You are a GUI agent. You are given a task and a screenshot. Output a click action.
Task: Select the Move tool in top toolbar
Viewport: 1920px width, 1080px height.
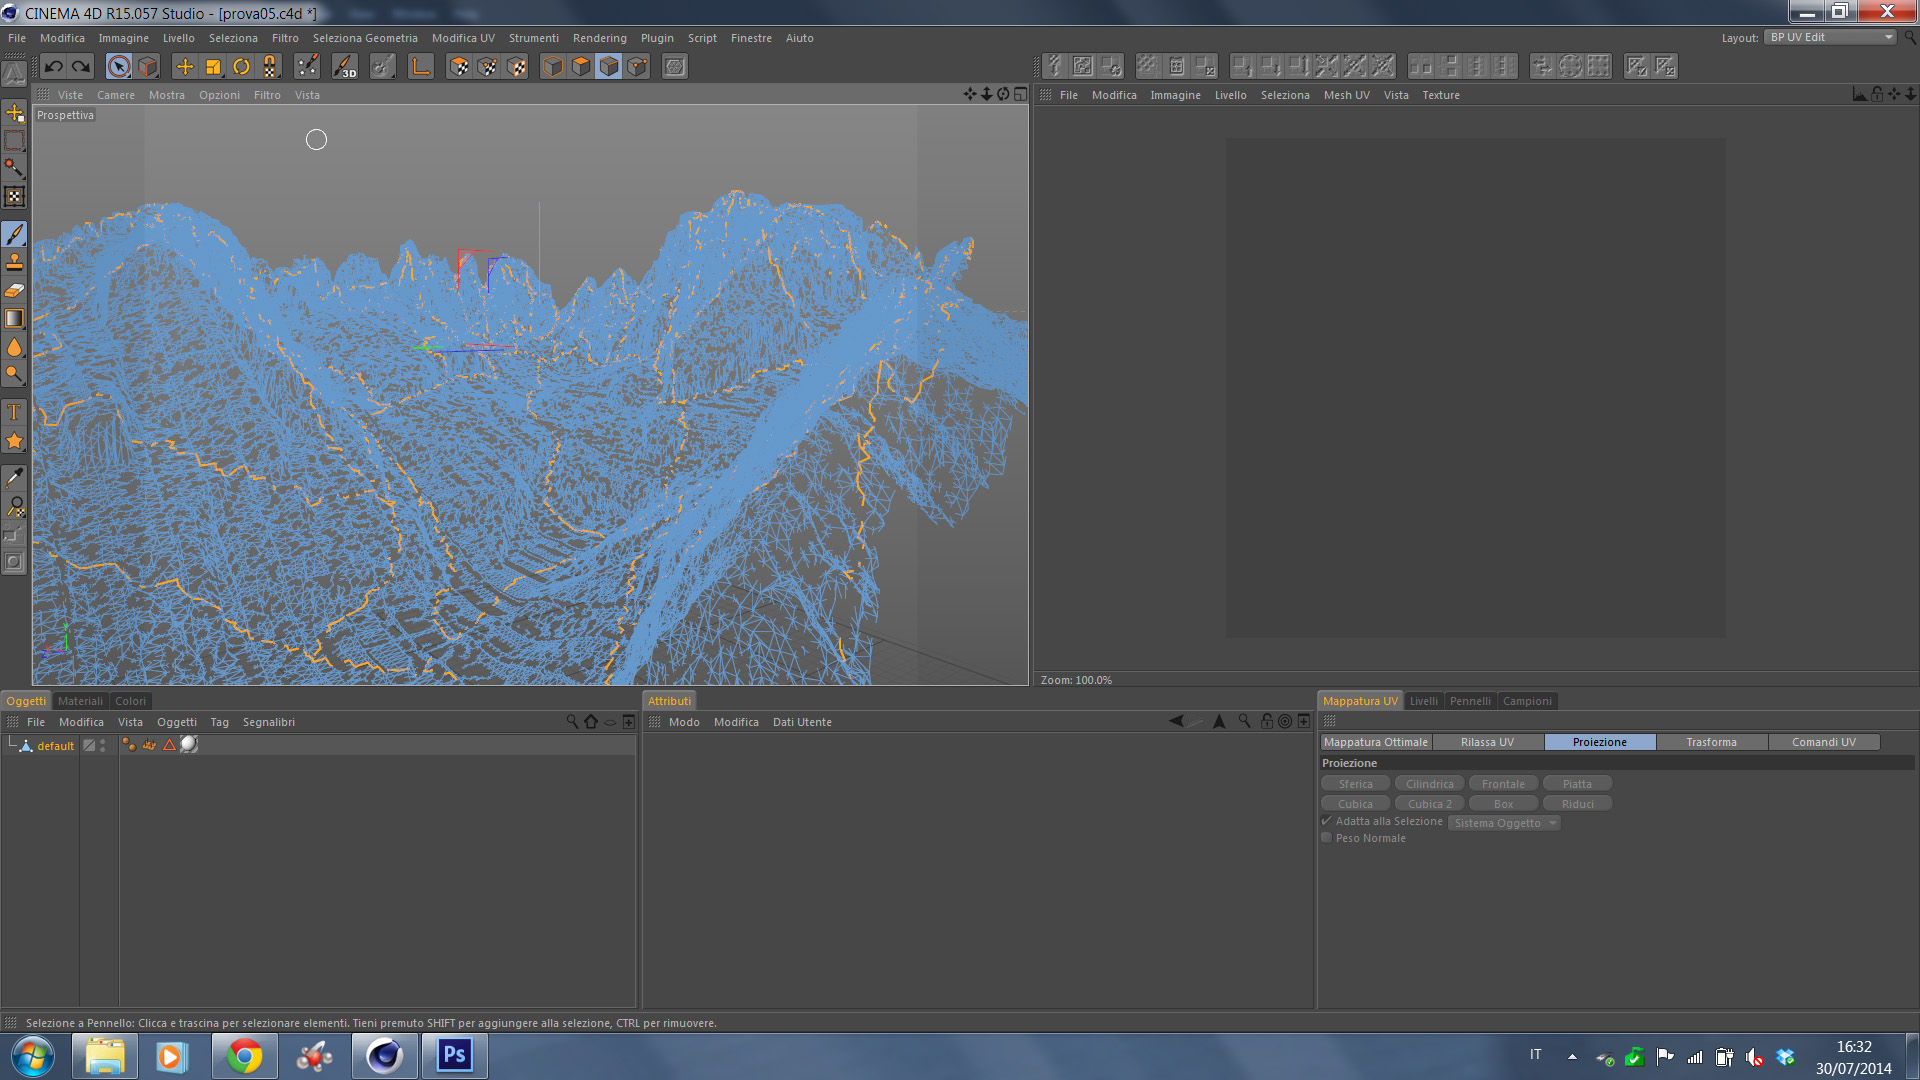[x=185, y=67]
